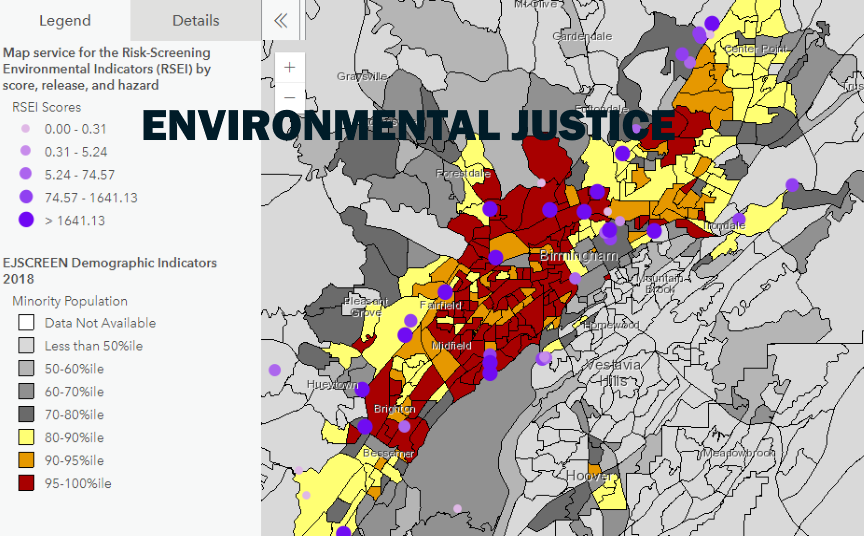Select the 74.57 - 1641.13 circle symbol
The image size is (864, 536).
point(26,197)
